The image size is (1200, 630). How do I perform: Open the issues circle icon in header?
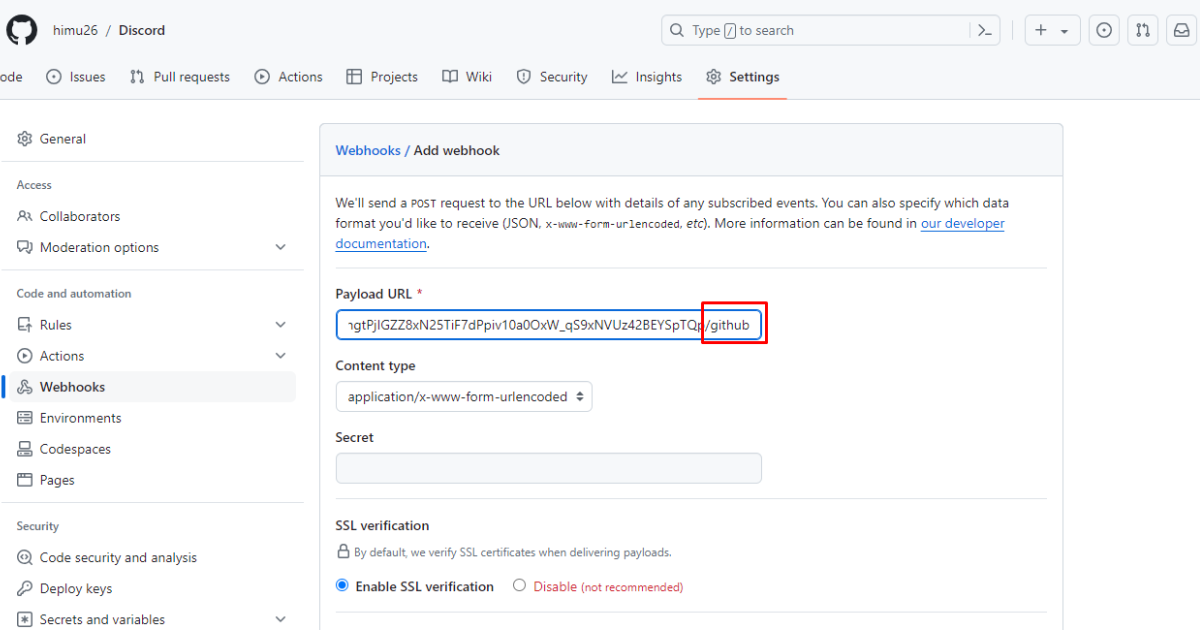(1104, 31)
